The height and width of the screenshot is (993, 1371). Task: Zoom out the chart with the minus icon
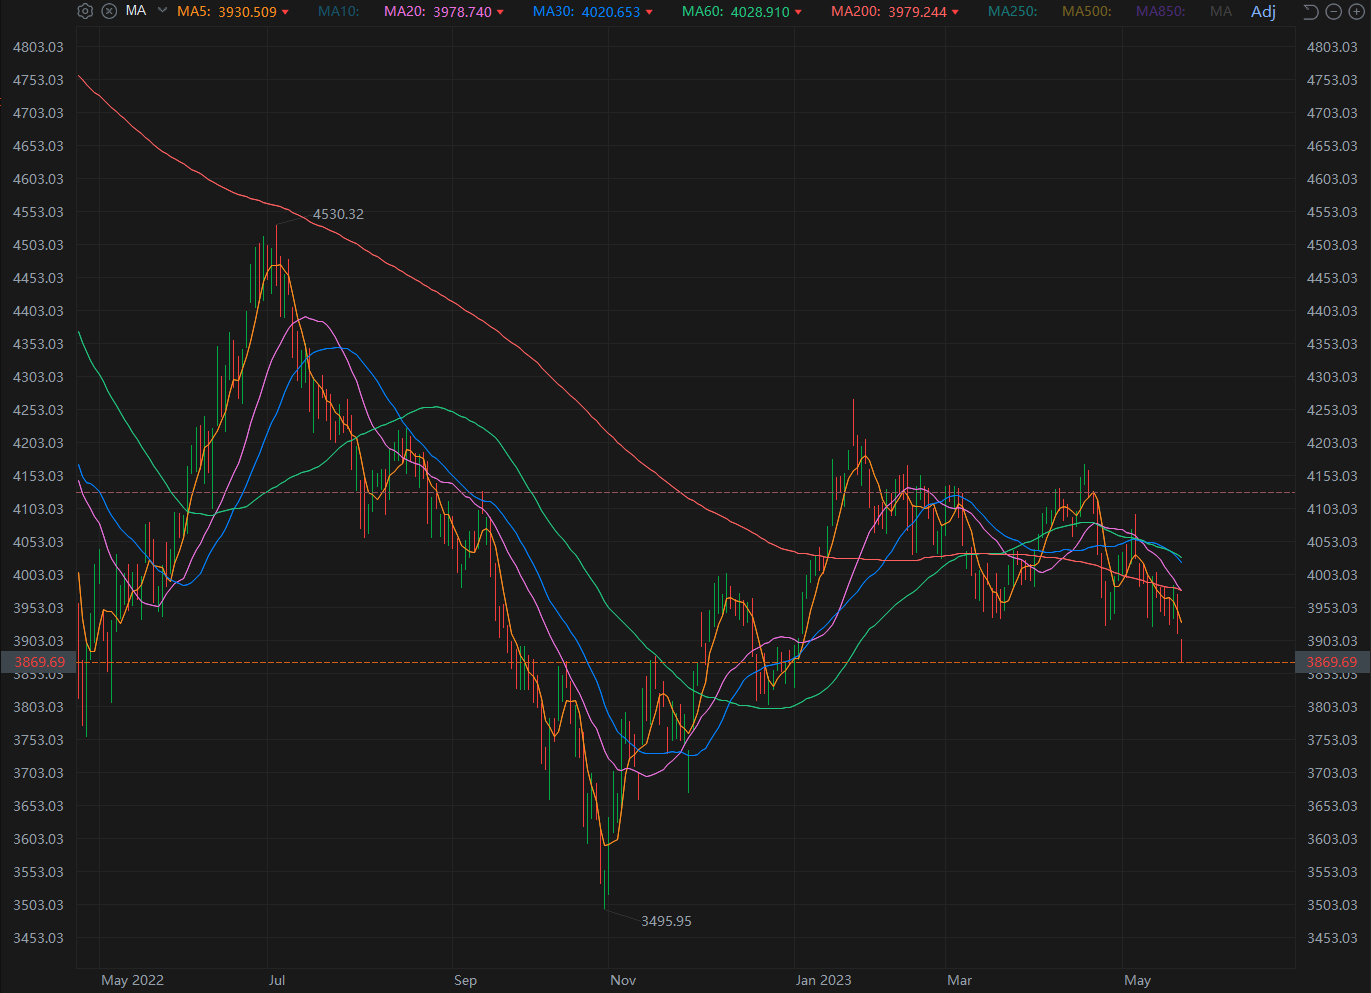(x=1333, y=12)
